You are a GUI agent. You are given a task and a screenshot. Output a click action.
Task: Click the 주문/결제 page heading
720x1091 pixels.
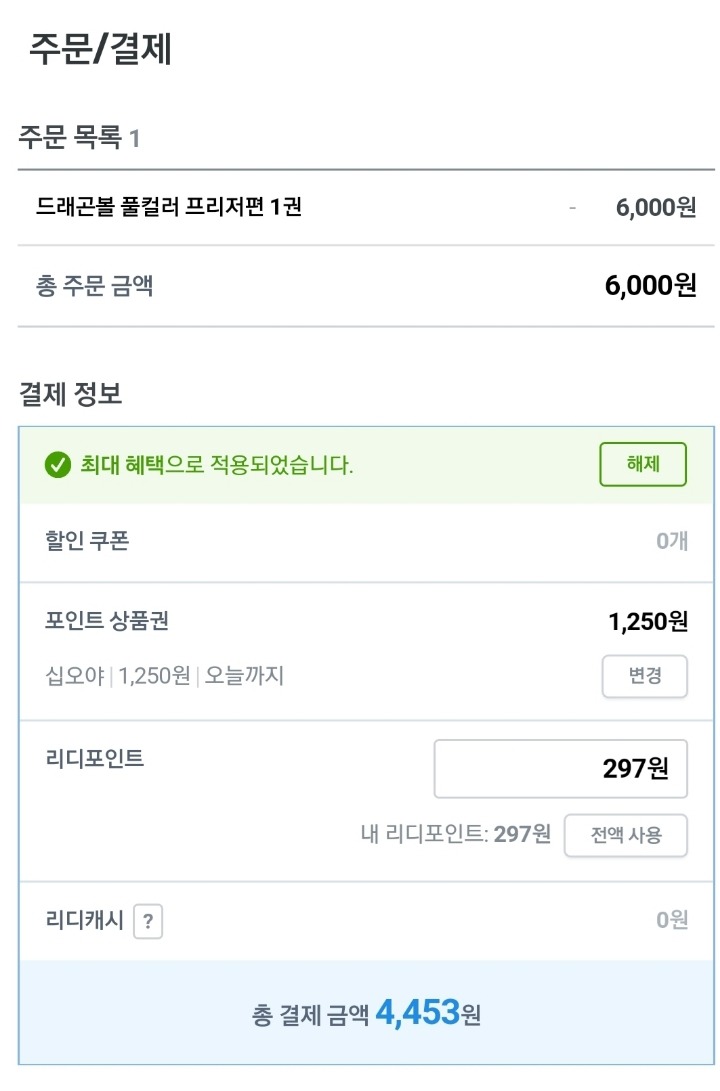pos(100,48)
